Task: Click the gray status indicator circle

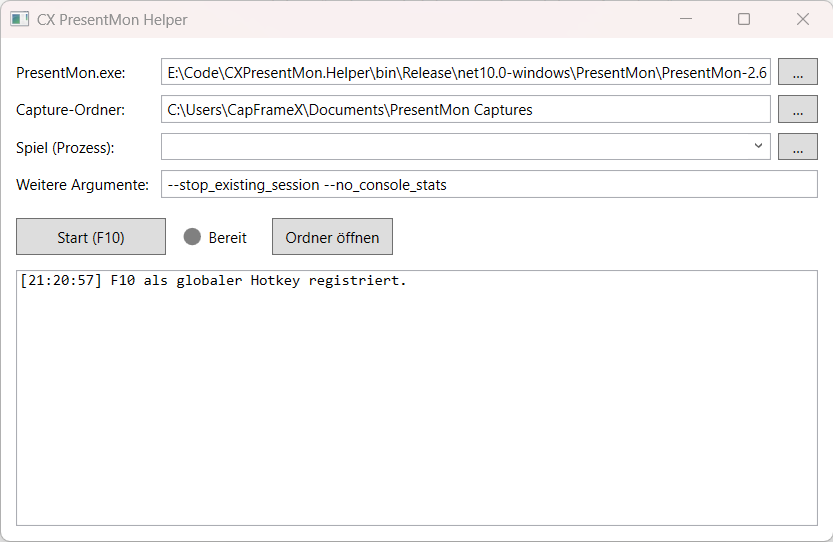Action: click(x=192, y=237)
